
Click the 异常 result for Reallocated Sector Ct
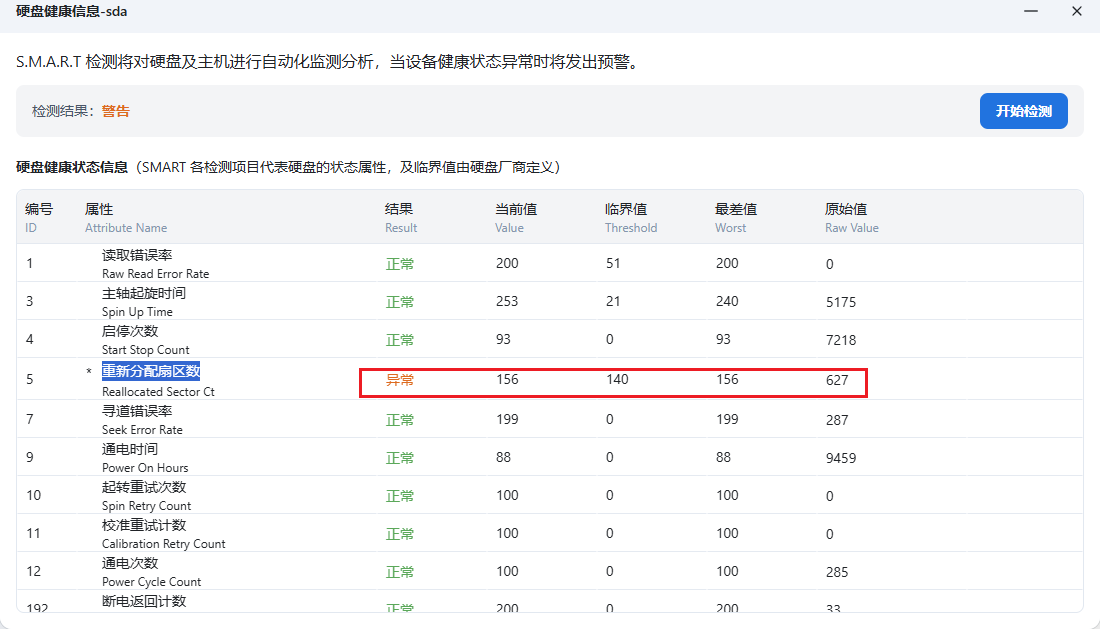click(x=400, y=380)
